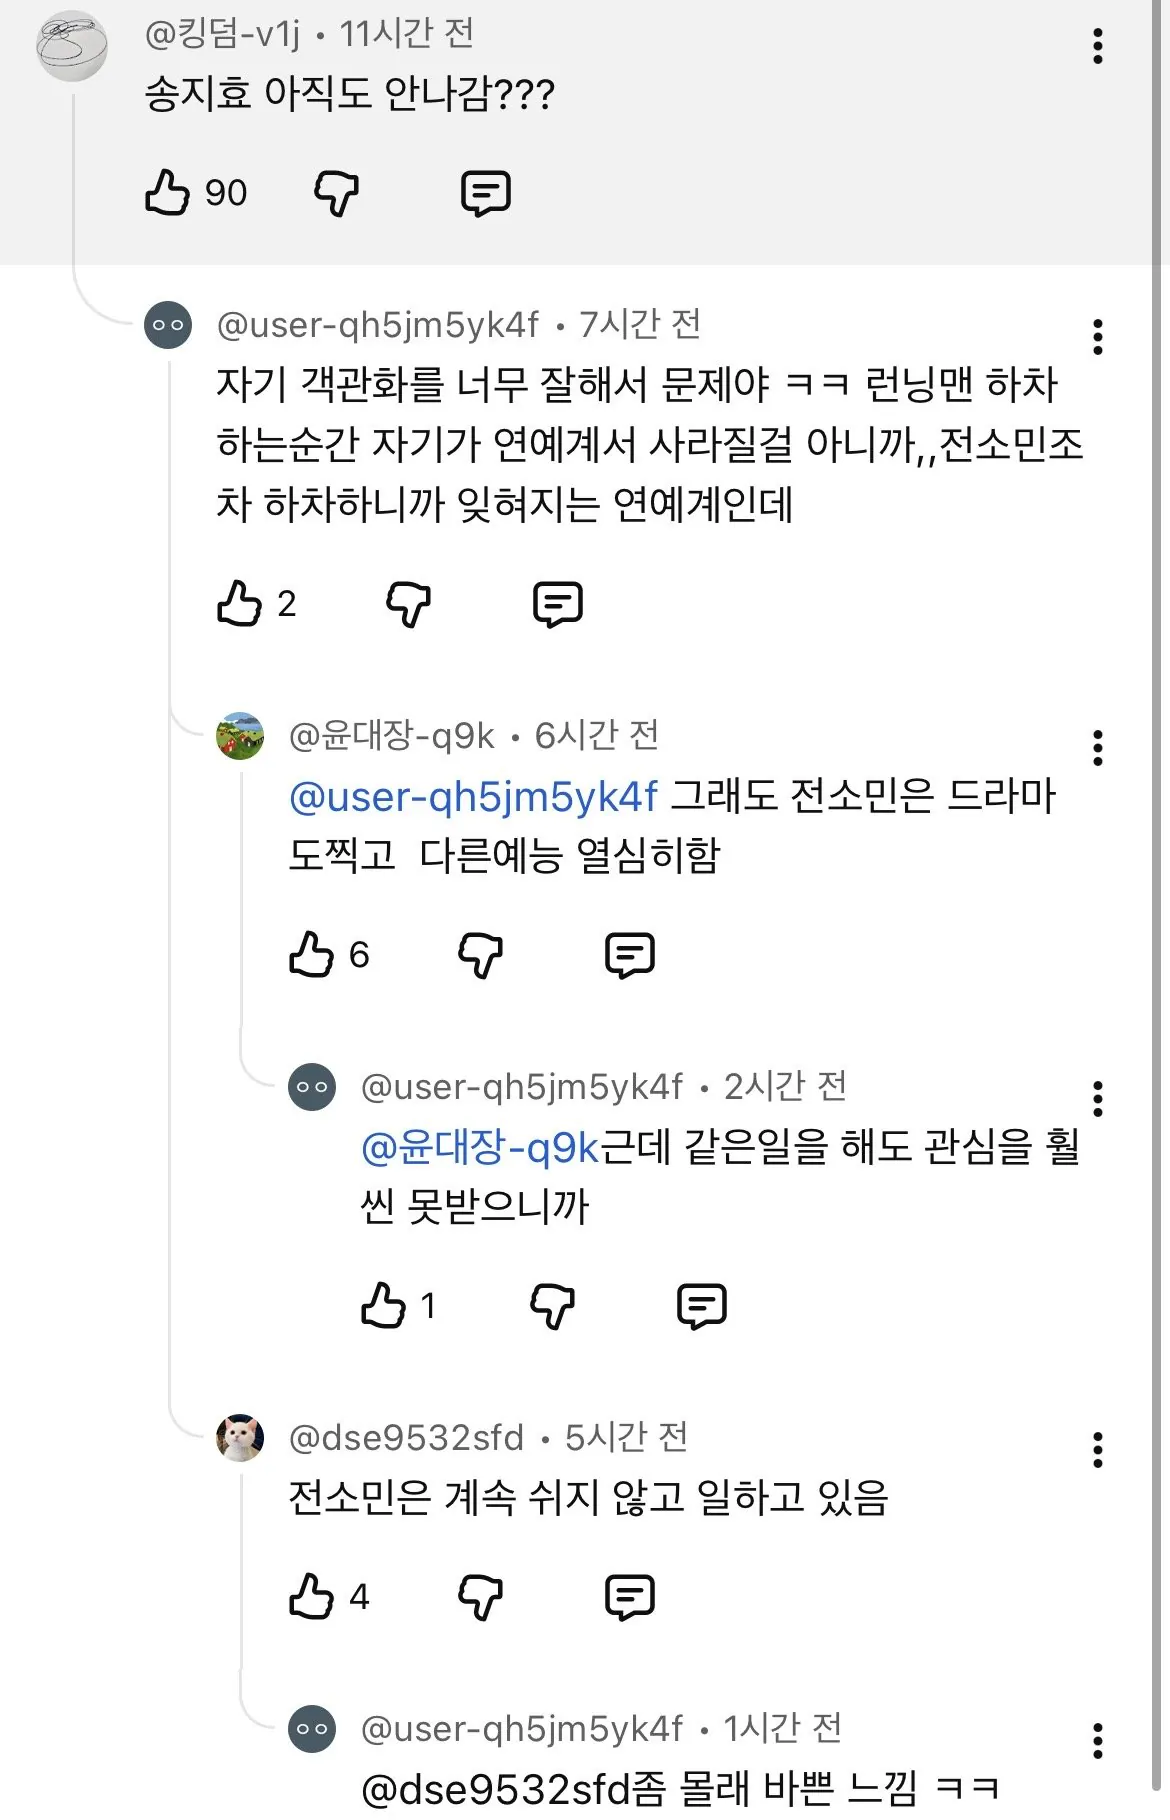Dislike the 7시간 전 reply by @user-qh5jm5yk4f
Viewport: 1170px width, 1820px height.
[x=408, y=604]
